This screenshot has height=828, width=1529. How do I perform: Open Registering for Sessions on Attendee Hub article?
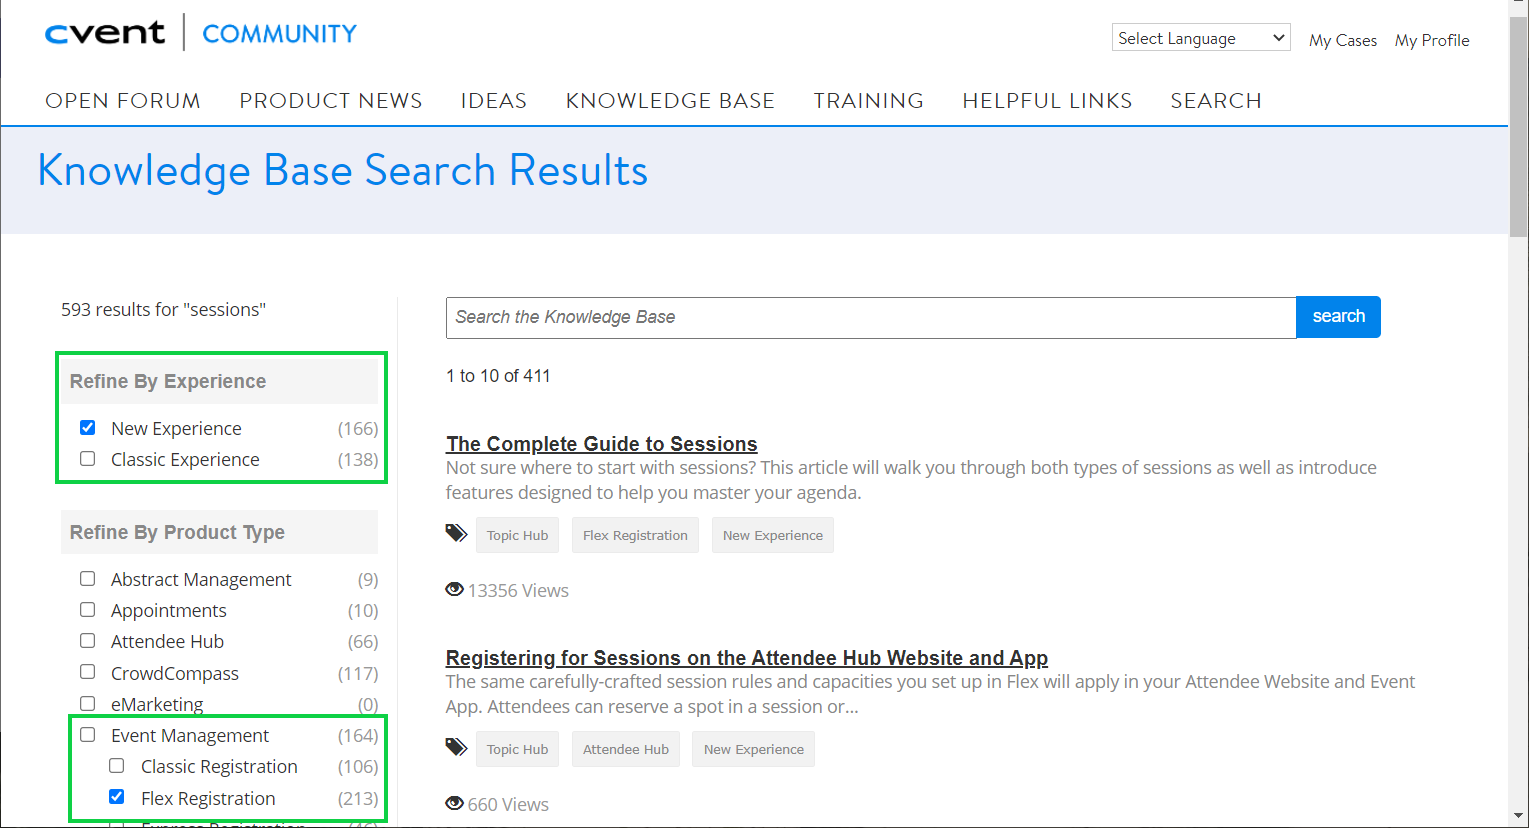coord(747,658)
